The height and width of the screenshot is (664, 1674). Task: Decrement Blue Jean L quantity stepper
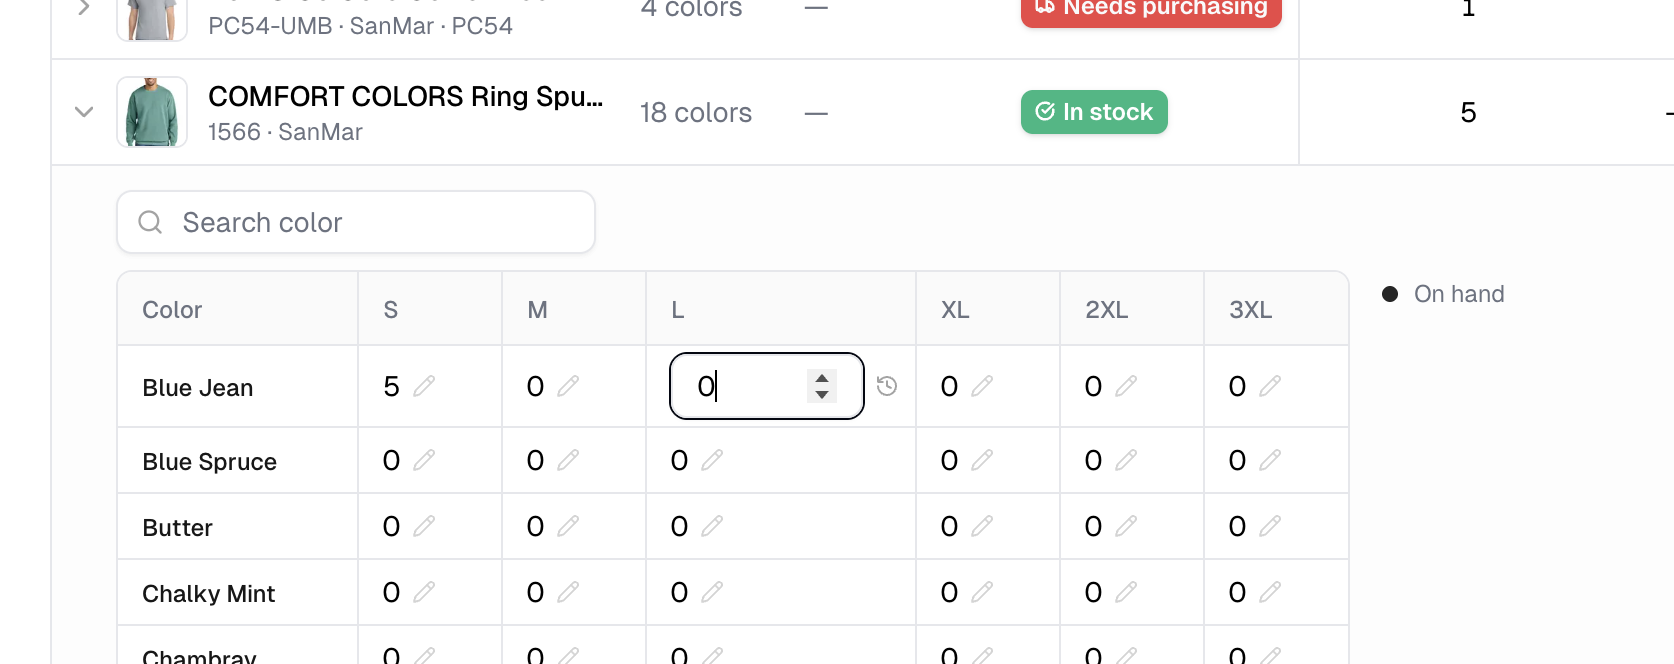click(822, 394)
